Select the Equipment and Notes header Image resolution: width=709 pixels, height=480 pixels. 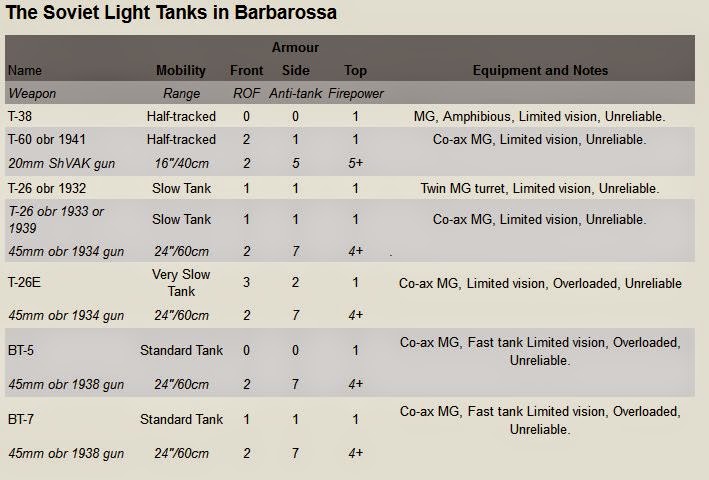pos(540,71)
